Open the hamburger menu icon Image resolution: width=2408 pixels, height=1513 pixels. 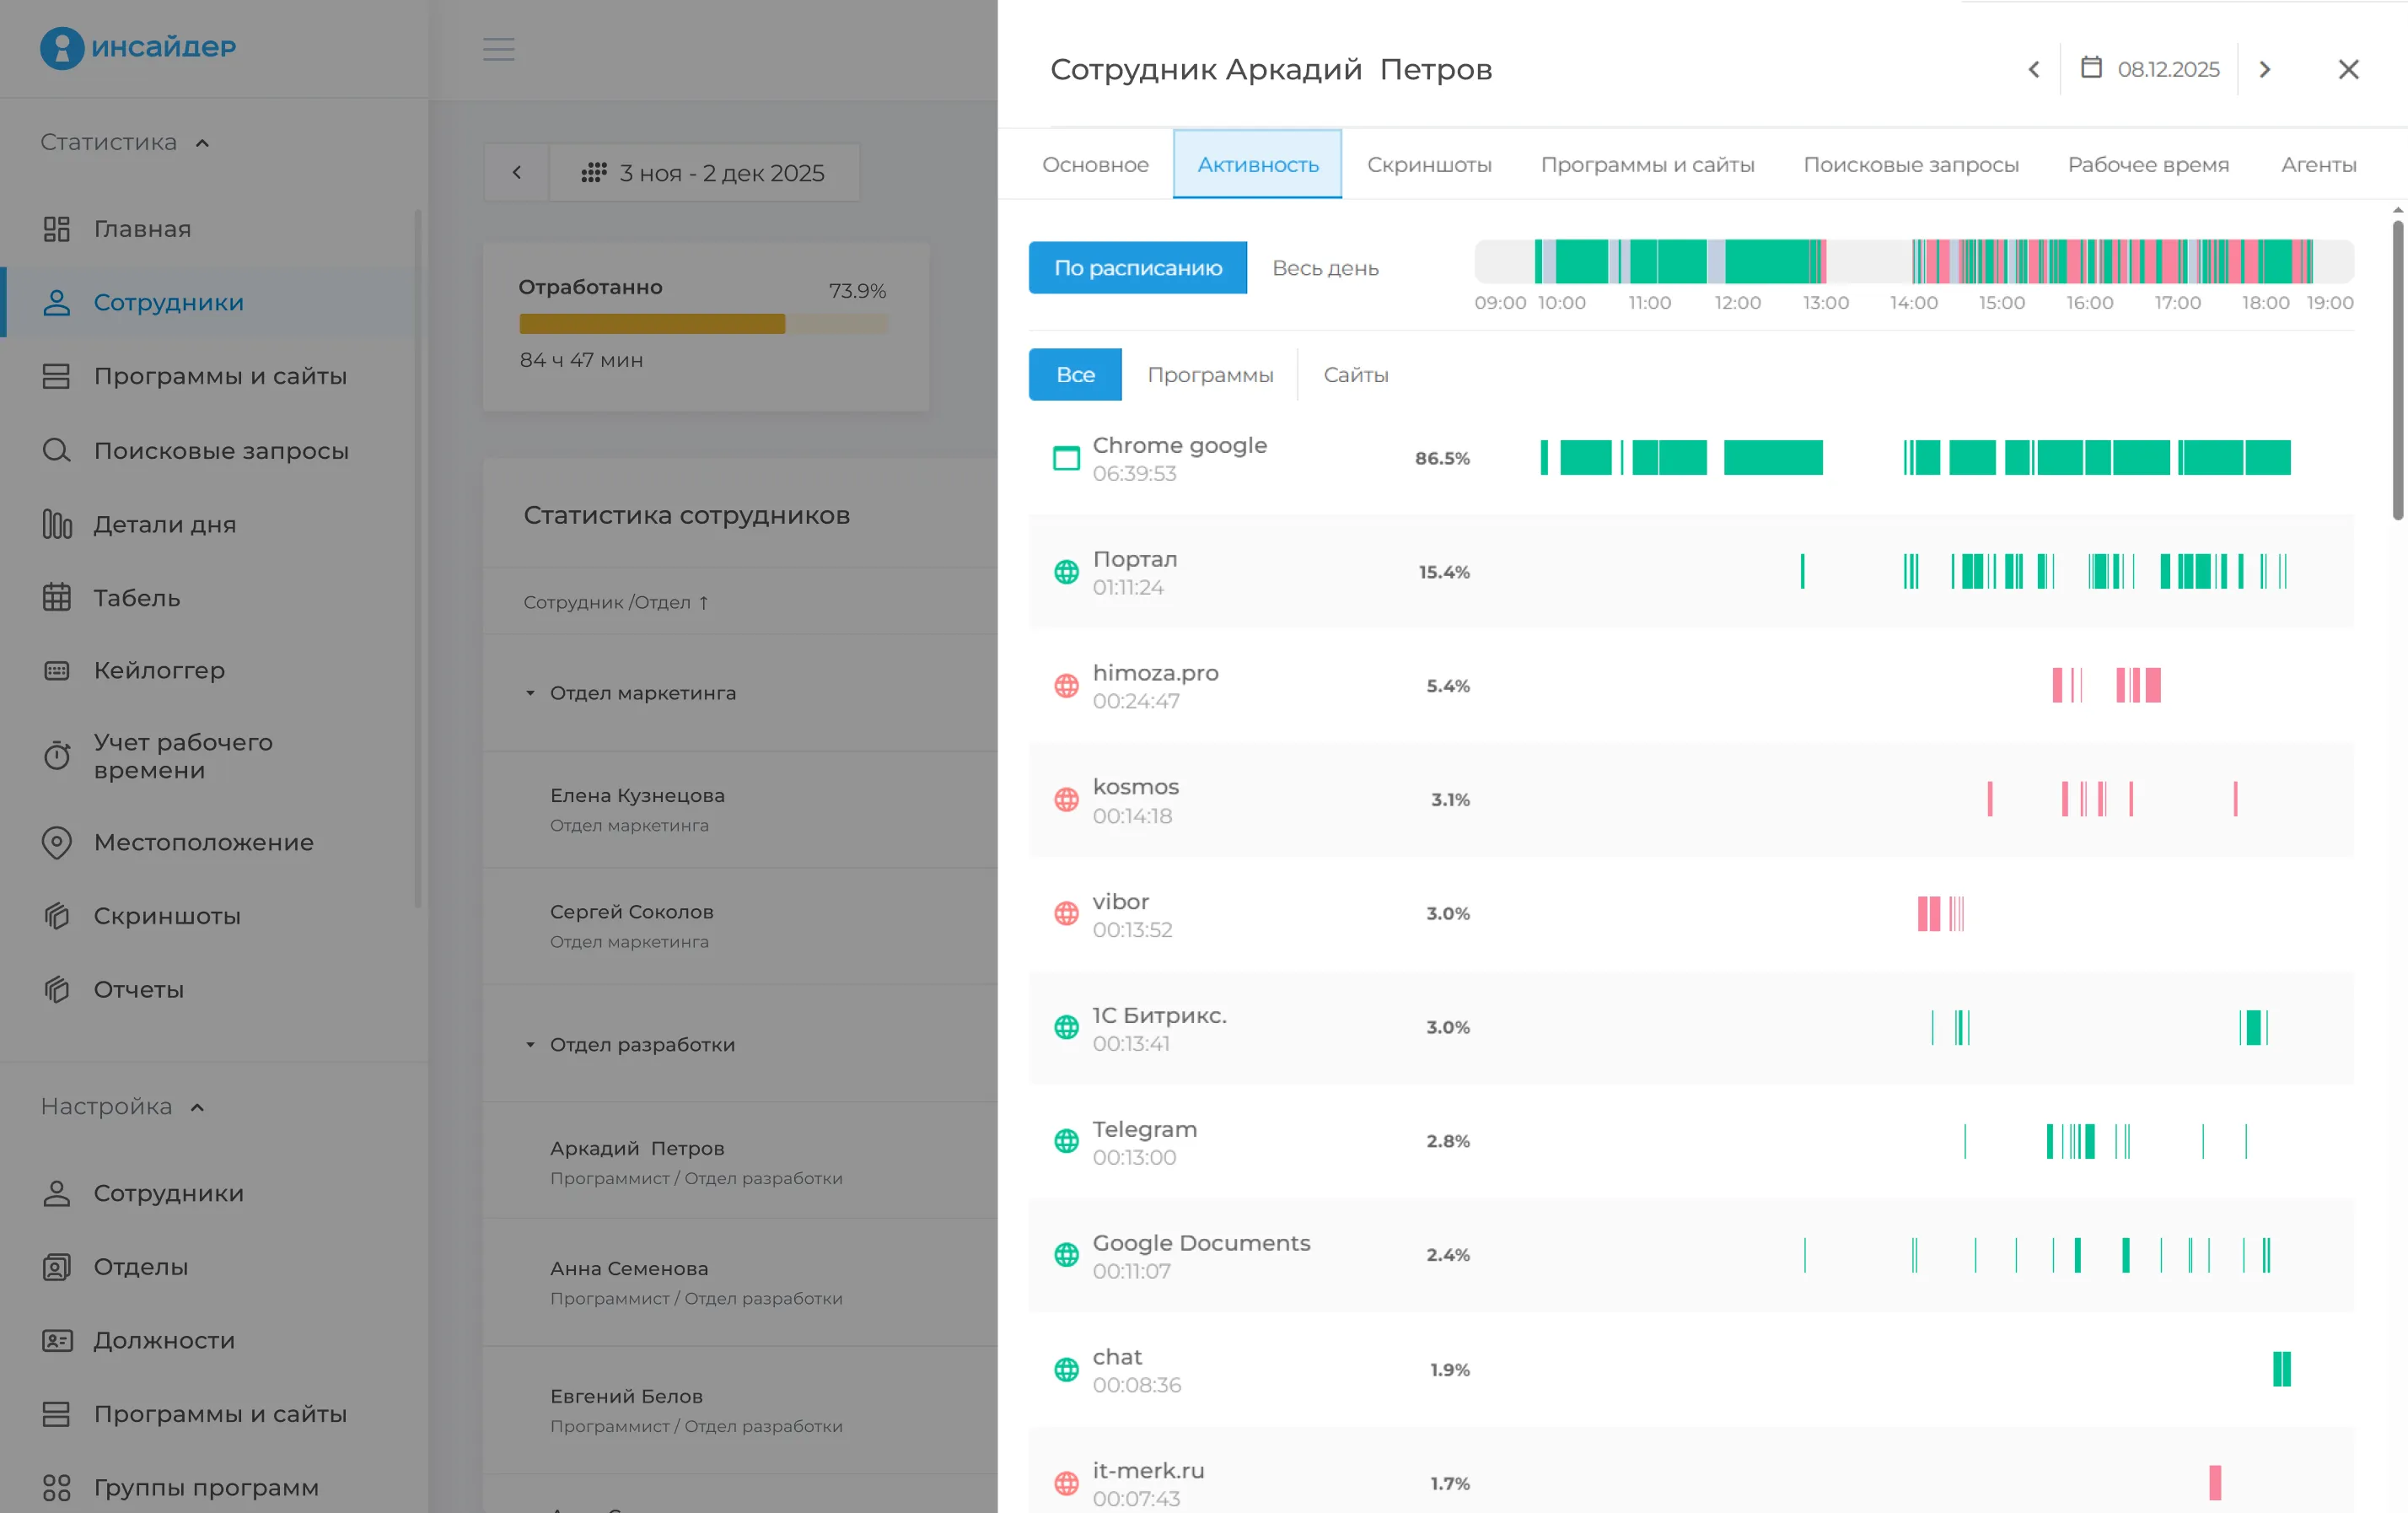tap(498, 48)
